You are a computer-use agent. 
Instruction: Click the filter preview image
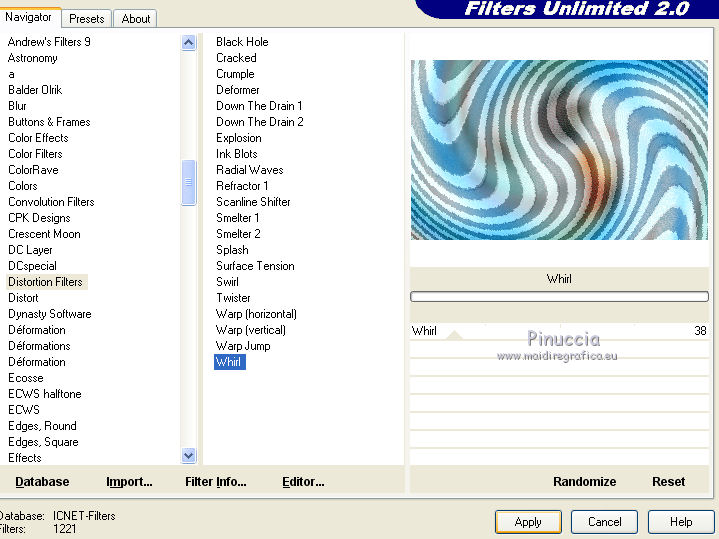tap(559, 150)
